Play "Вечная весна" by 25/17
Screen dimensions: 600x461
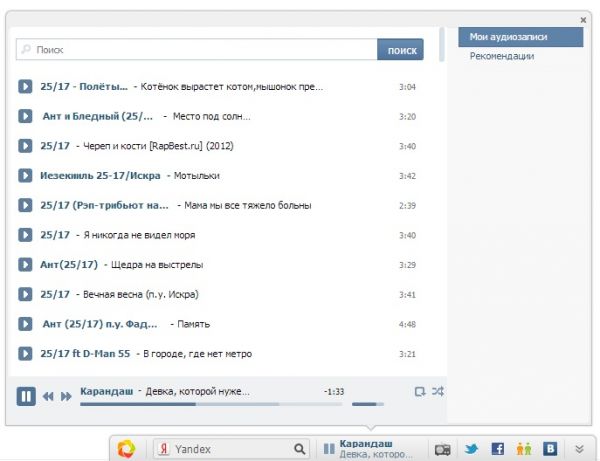pyautogui.click(x=26, y=295)
